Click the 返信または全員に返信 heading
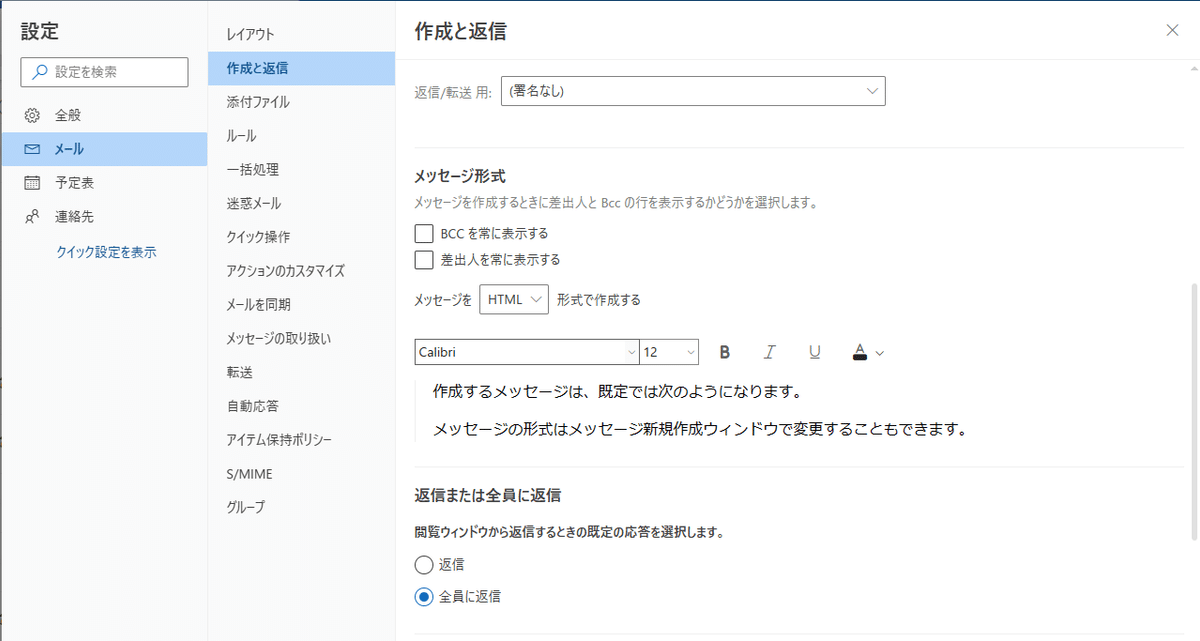 [x=488, y=495]
